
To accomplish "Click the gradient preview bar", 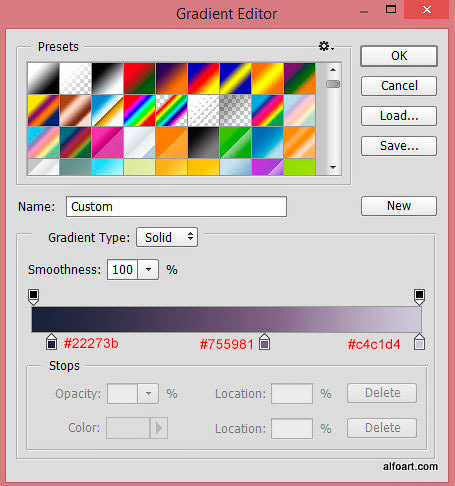I will [227, 319].
